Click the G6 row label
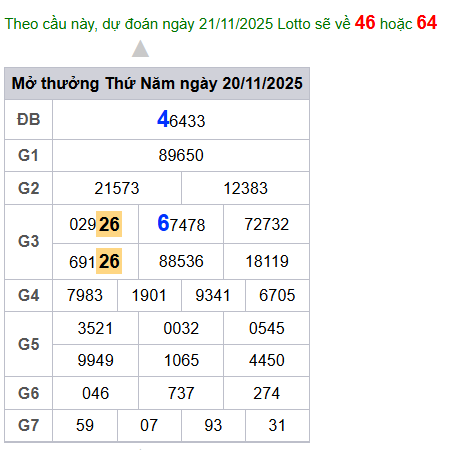This screenshot has width=467, height=450. click(x=28, y=393)
